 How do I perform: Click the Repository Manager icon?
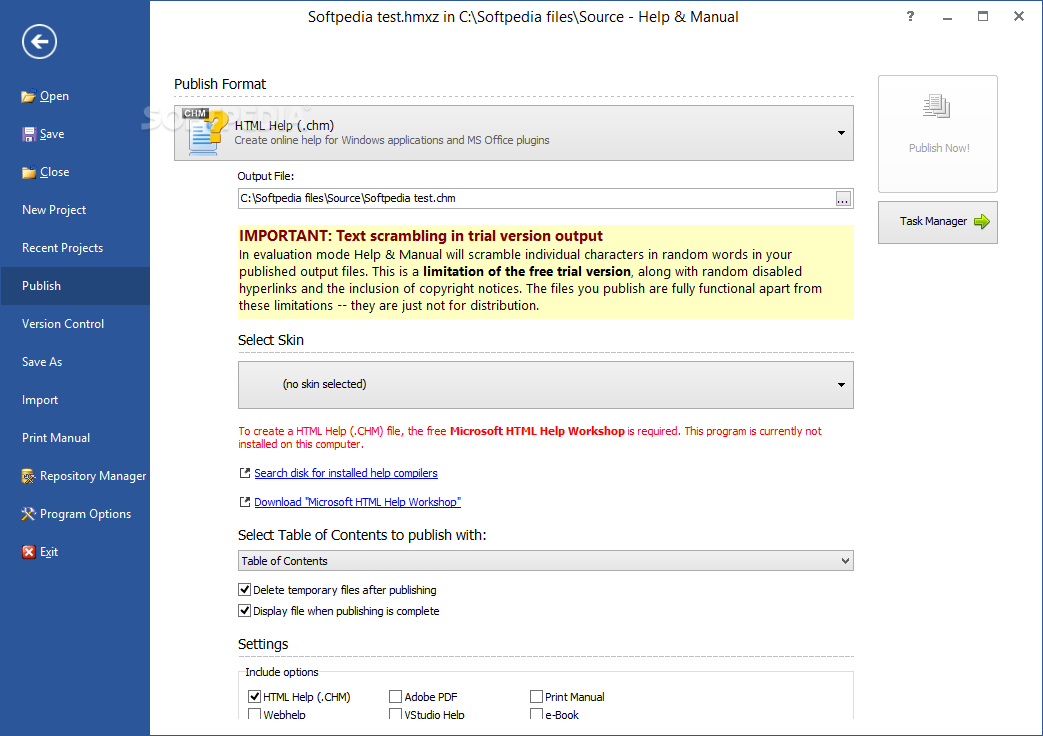pos(28,476)
